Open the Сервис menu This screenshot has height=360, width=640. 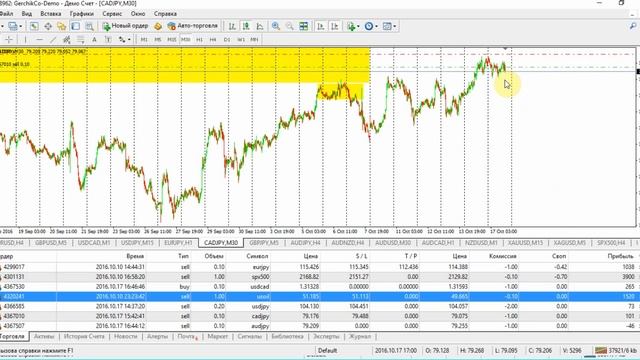(112, 13)
